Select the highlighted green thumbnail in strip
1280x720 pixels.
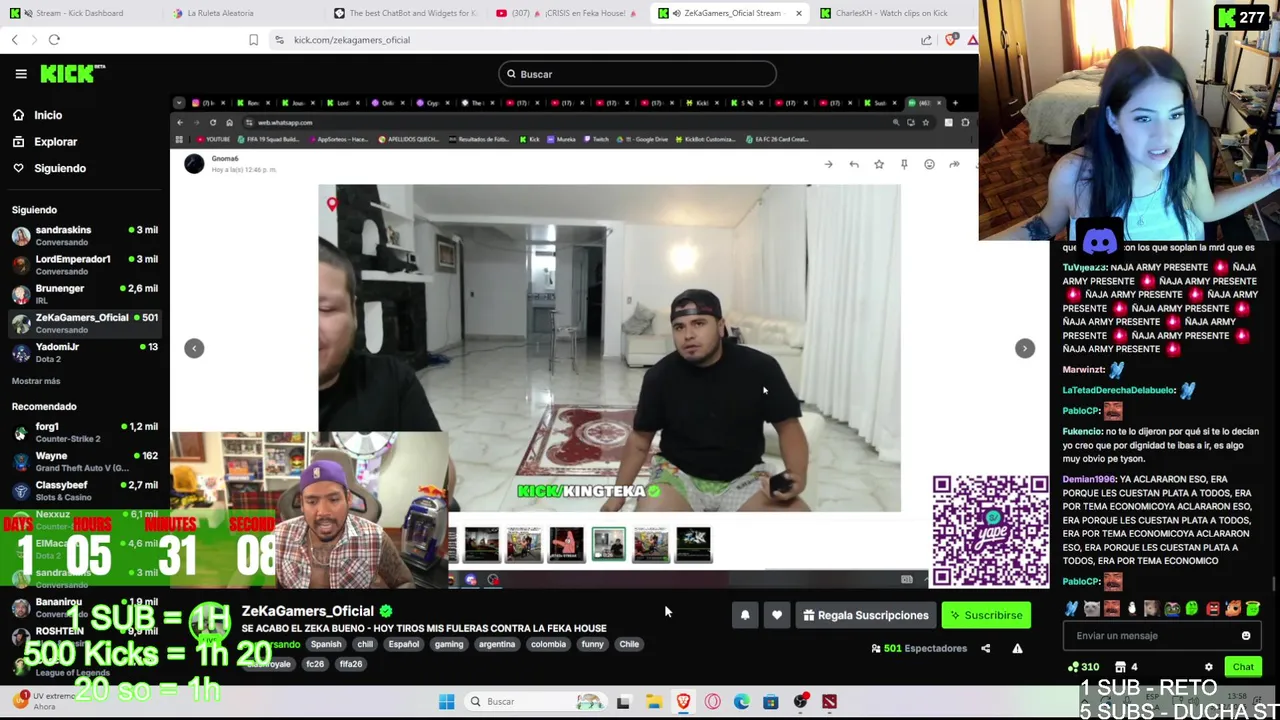tap(608, 544)
